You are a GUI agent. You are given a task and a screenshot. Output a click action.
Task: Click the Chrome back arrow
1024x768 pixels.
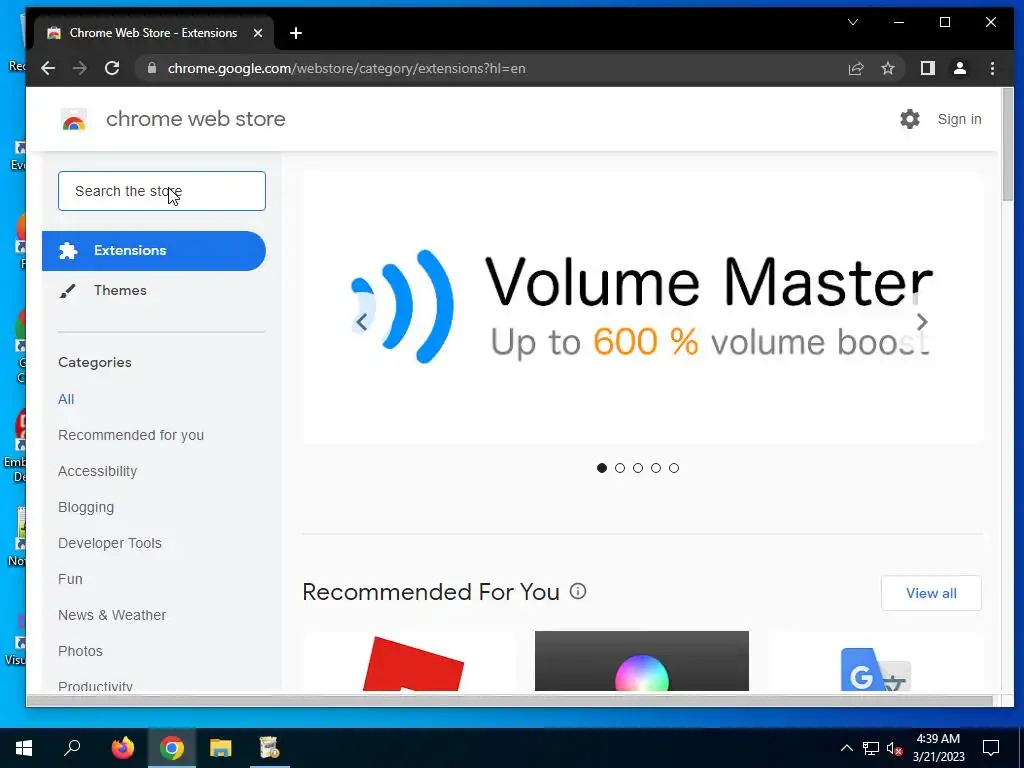(x=48, y=68)
